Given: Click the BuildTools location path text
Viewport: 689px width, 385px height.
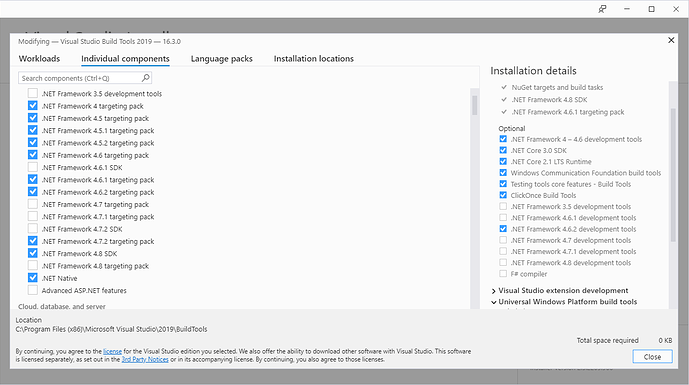Looking at the screenshot, I should click(x=112, y=329).
